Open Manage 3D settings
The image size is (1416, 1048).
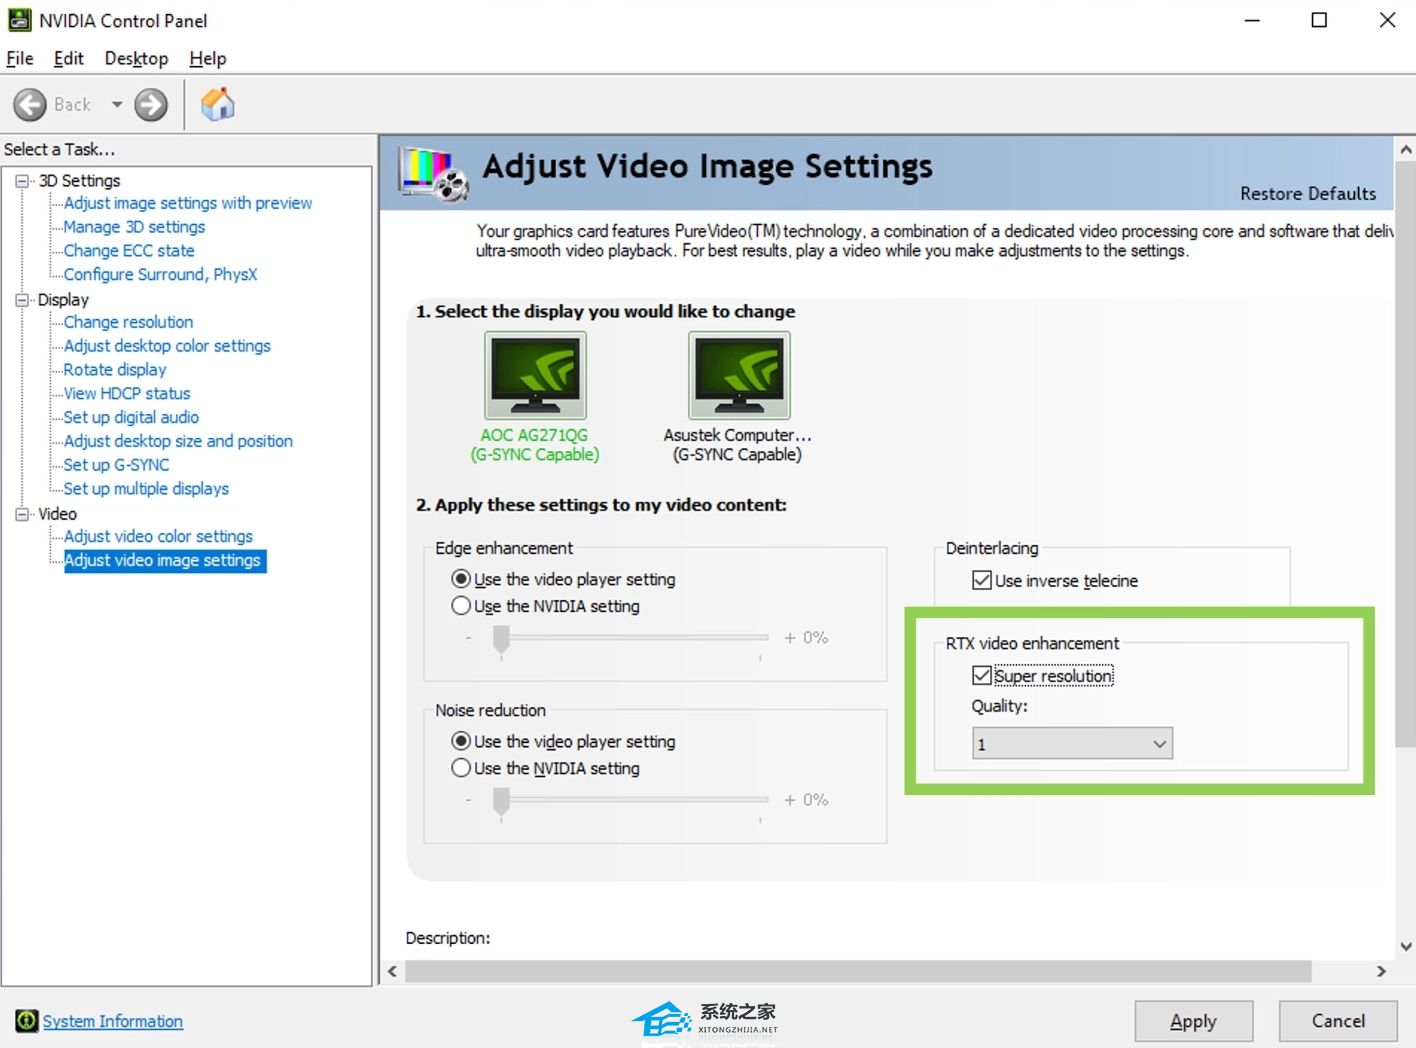pos(134,227)
